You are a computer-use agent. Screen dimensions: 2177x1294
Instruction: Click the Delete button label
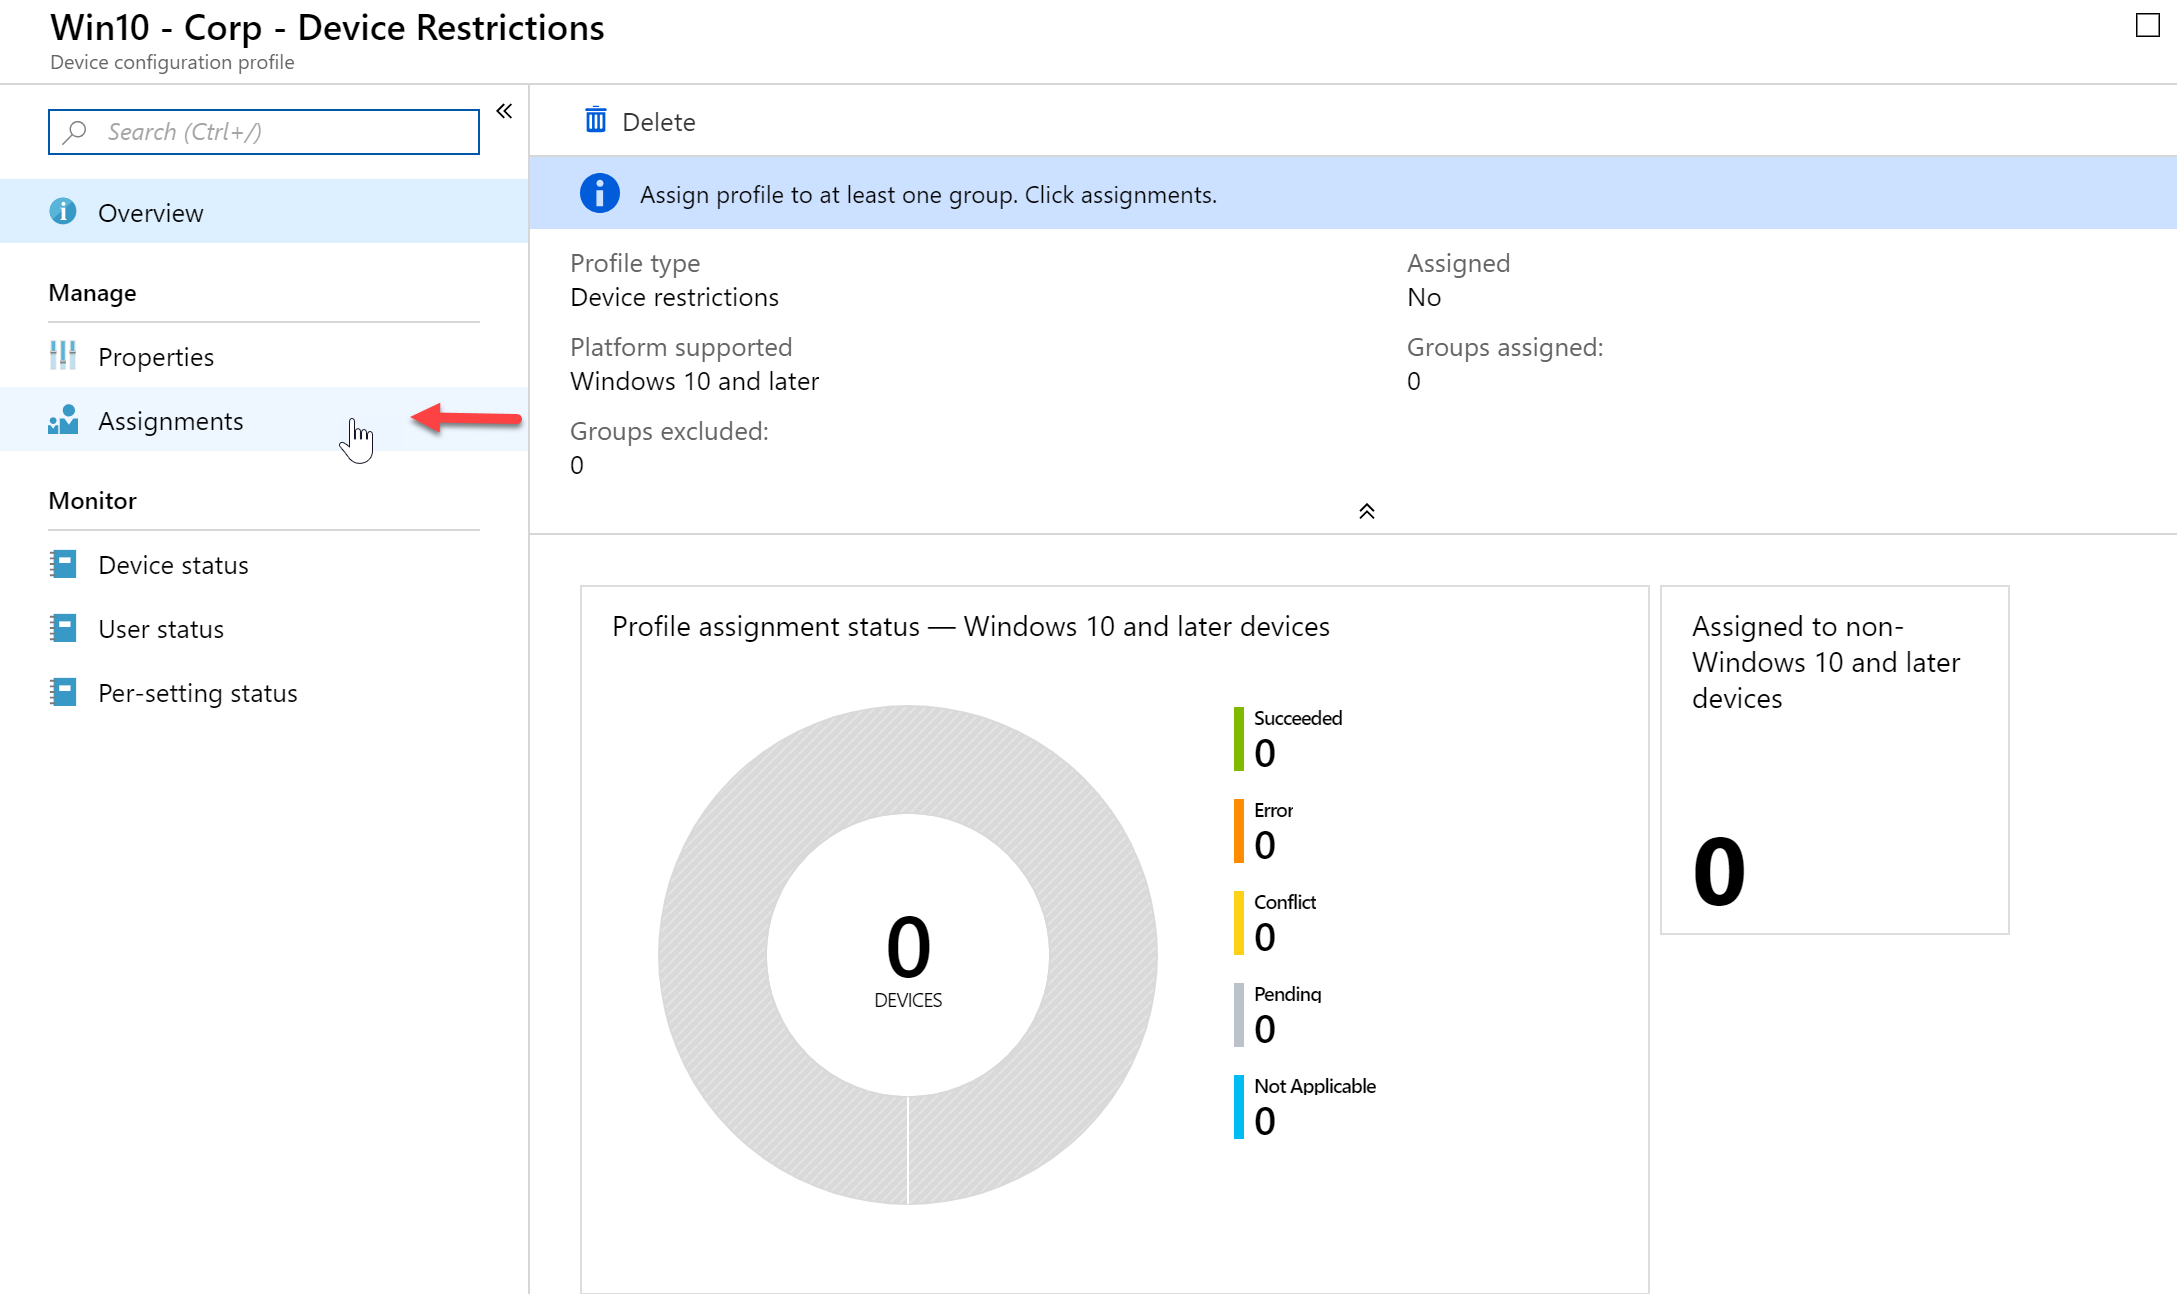[658, 122]
